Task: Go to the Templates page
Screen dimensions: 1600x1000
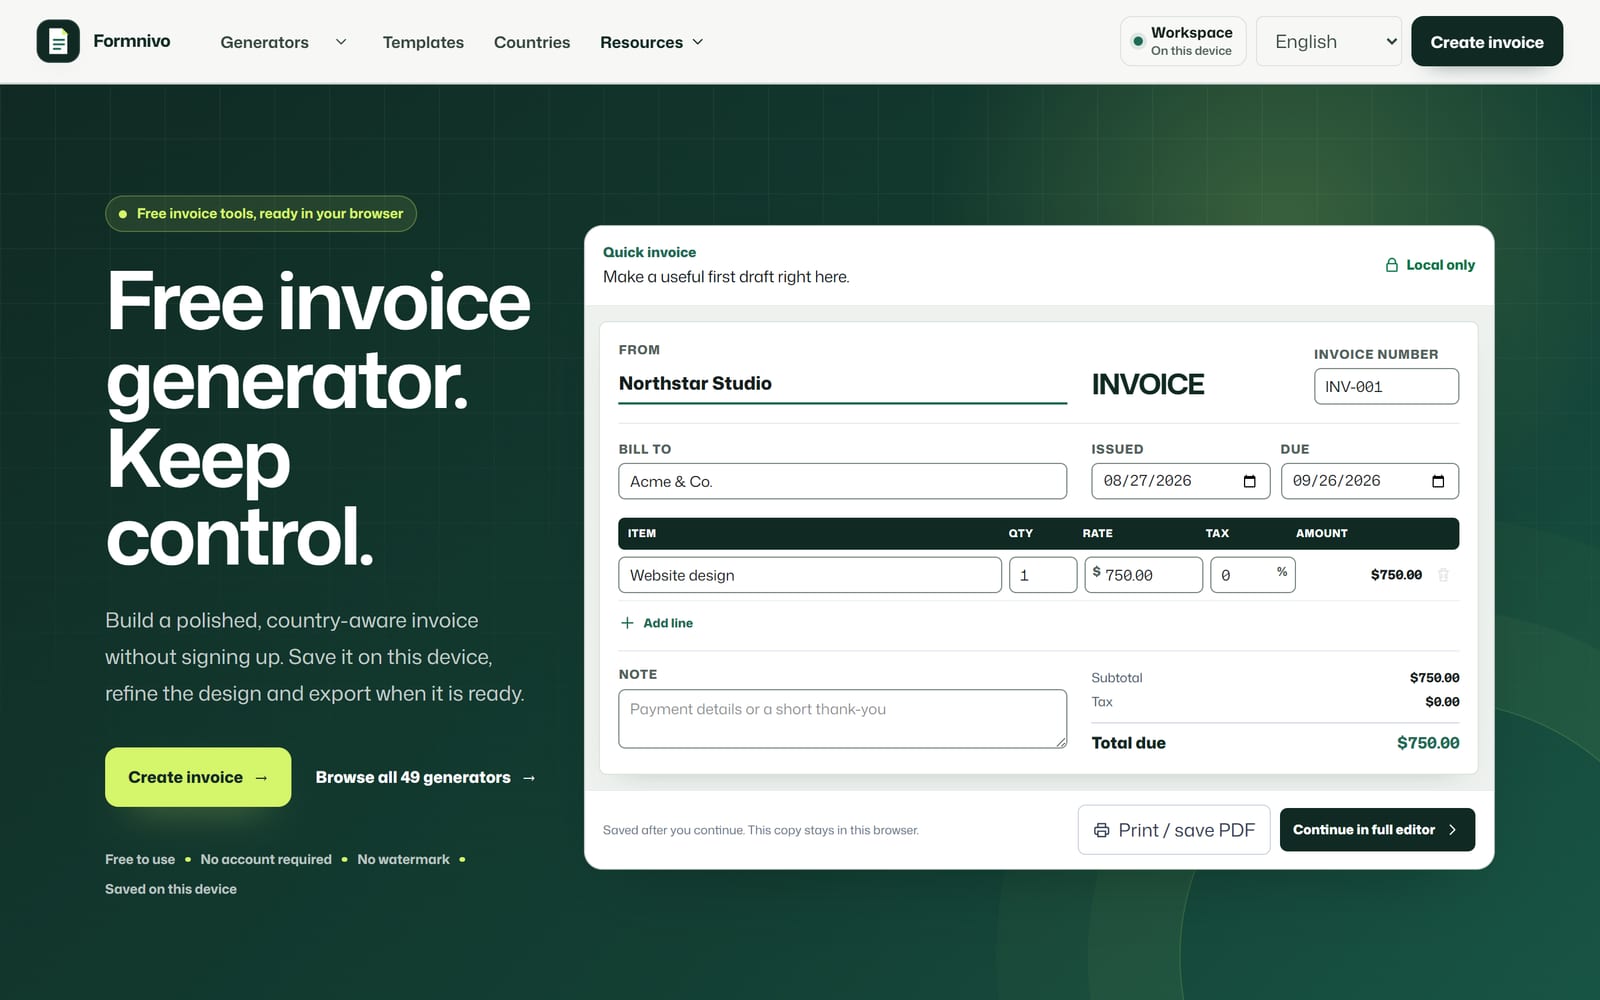Action: point(423,42)
